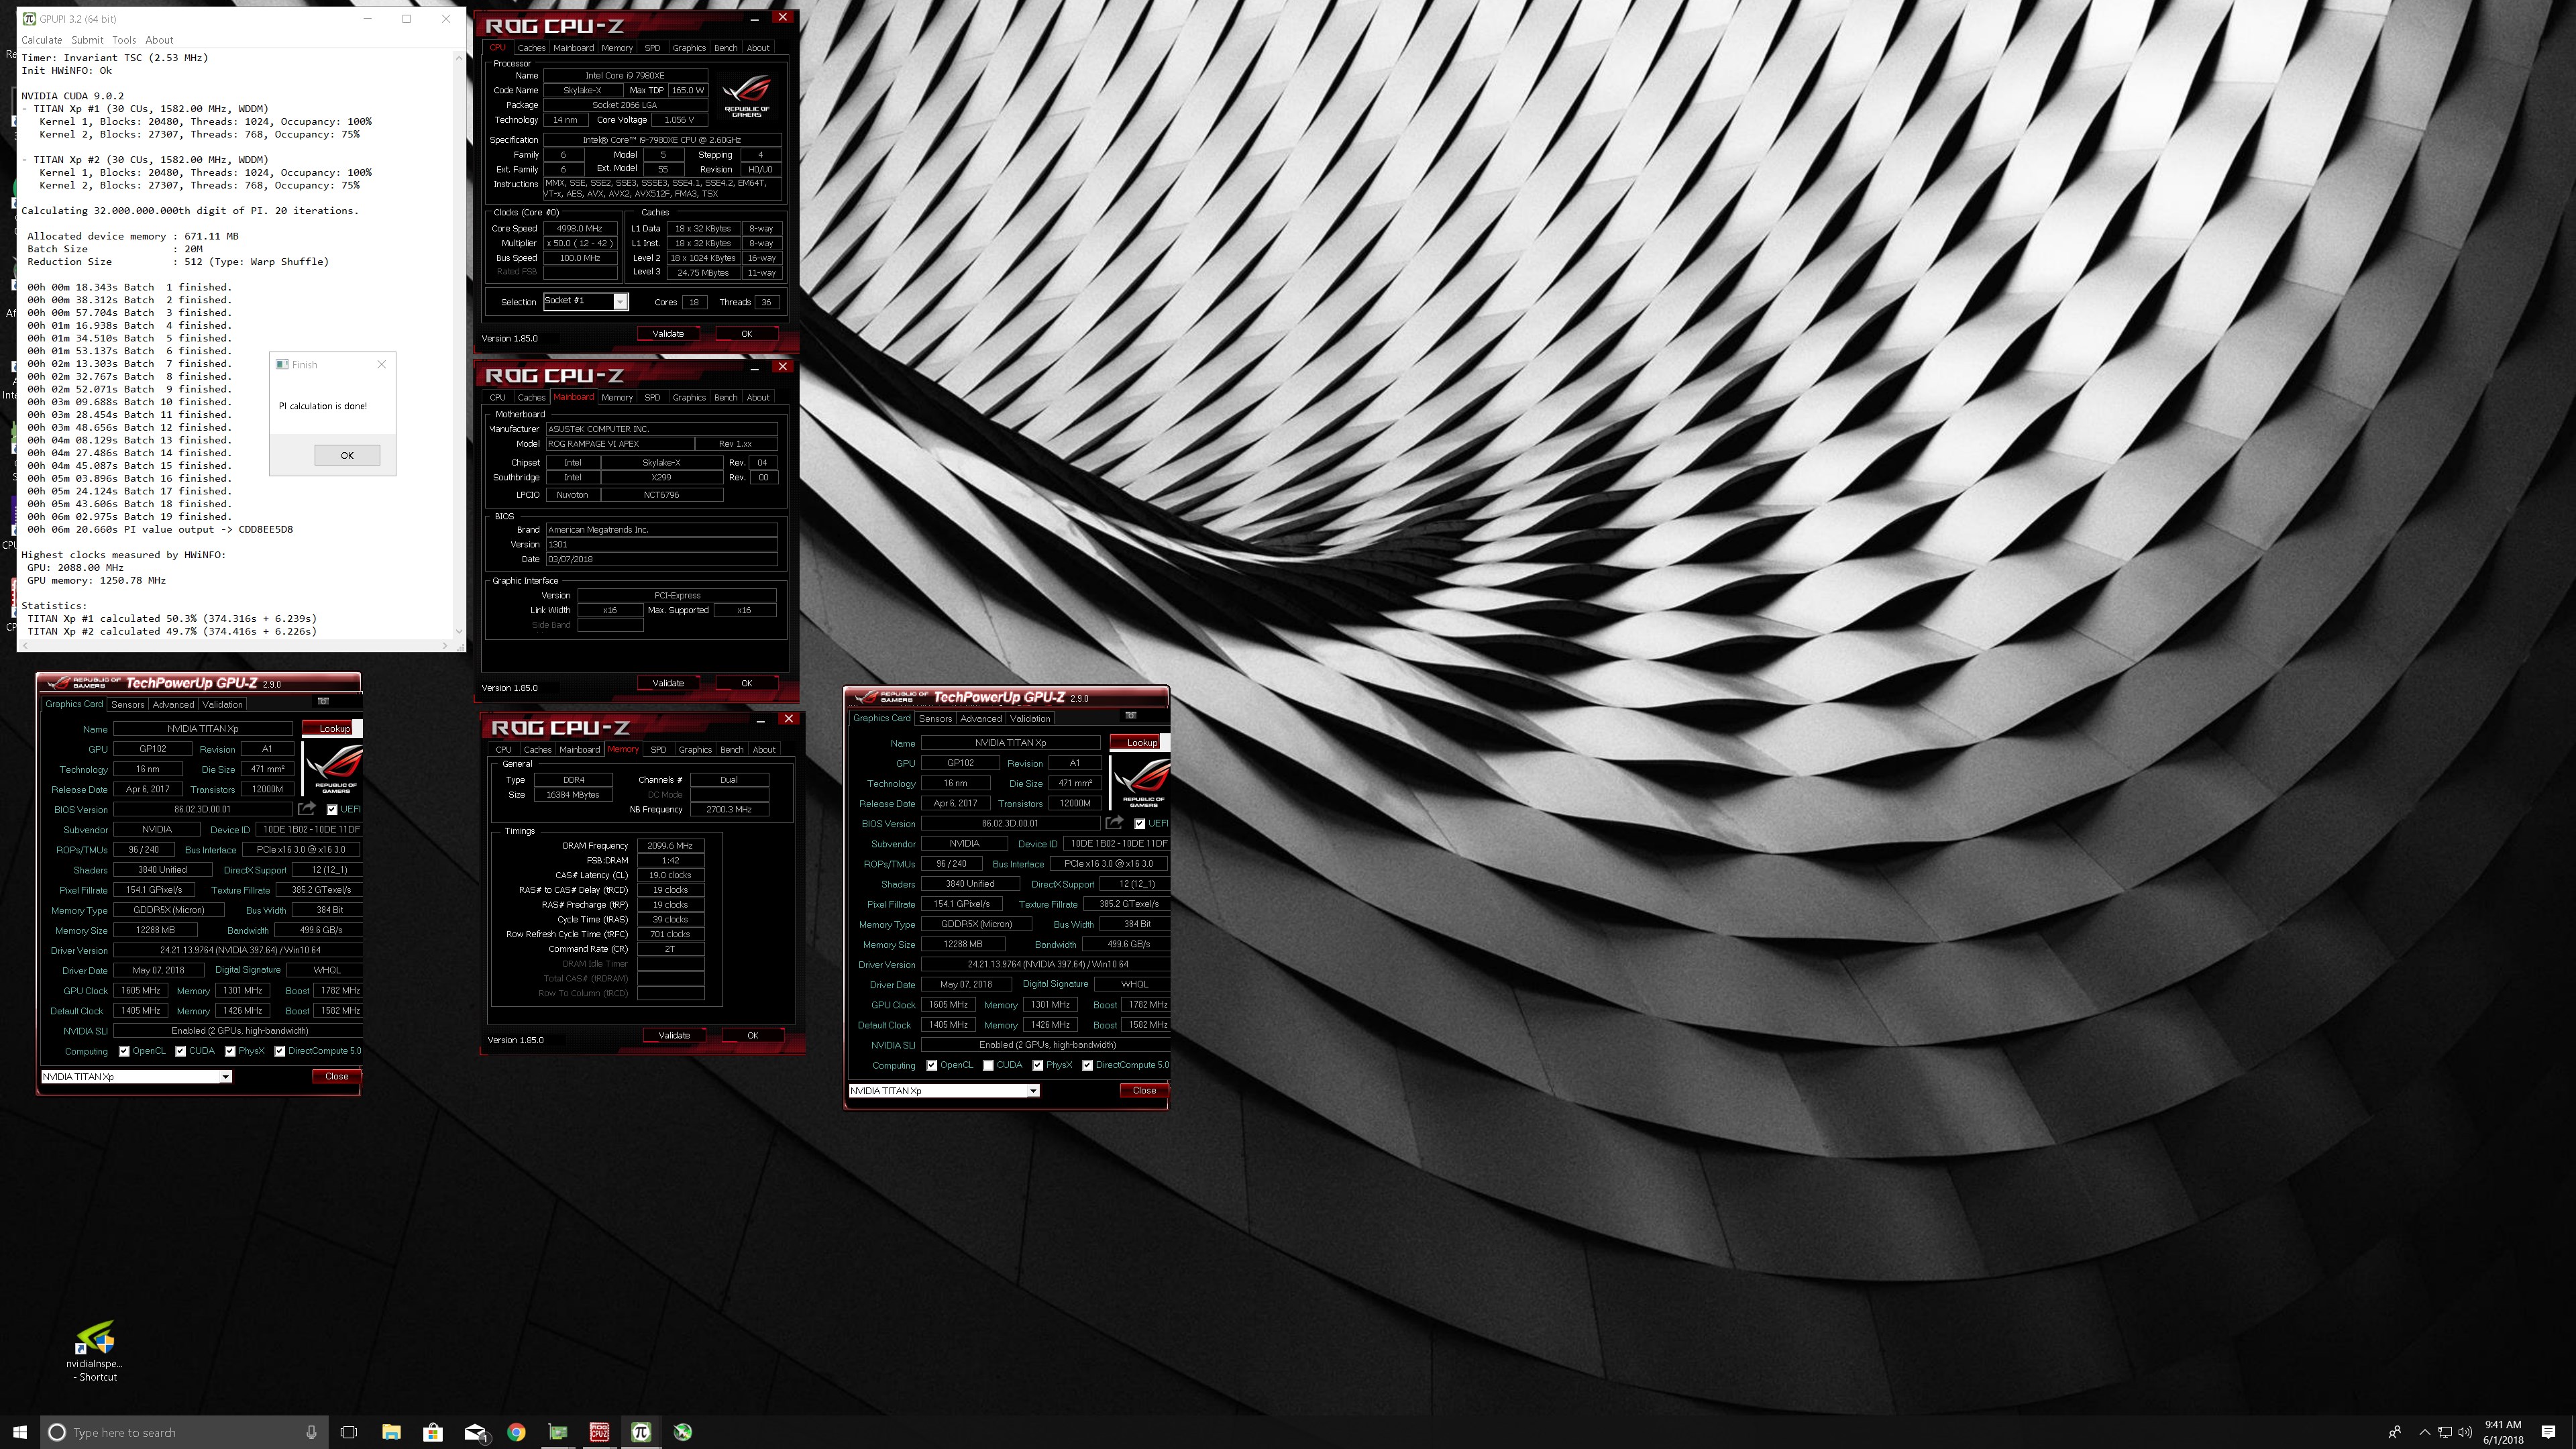Image resolution: width=2576 pixels, height=1449 pixels.
Task: Toggle UEFI checkbox in left GPU-Z
Action: [x=332, y=810]
